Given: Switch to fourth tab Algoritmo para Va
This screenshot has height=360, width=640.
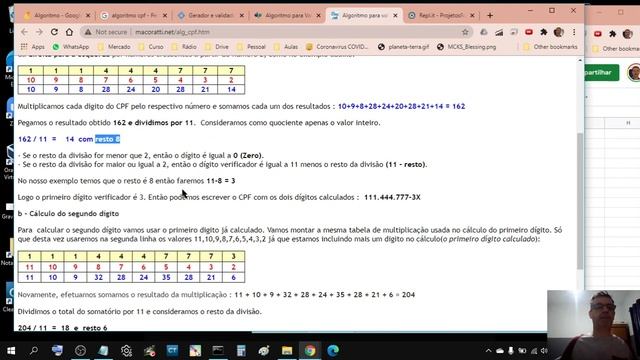Looking at the screenshot, I should [x=287, y=16].
